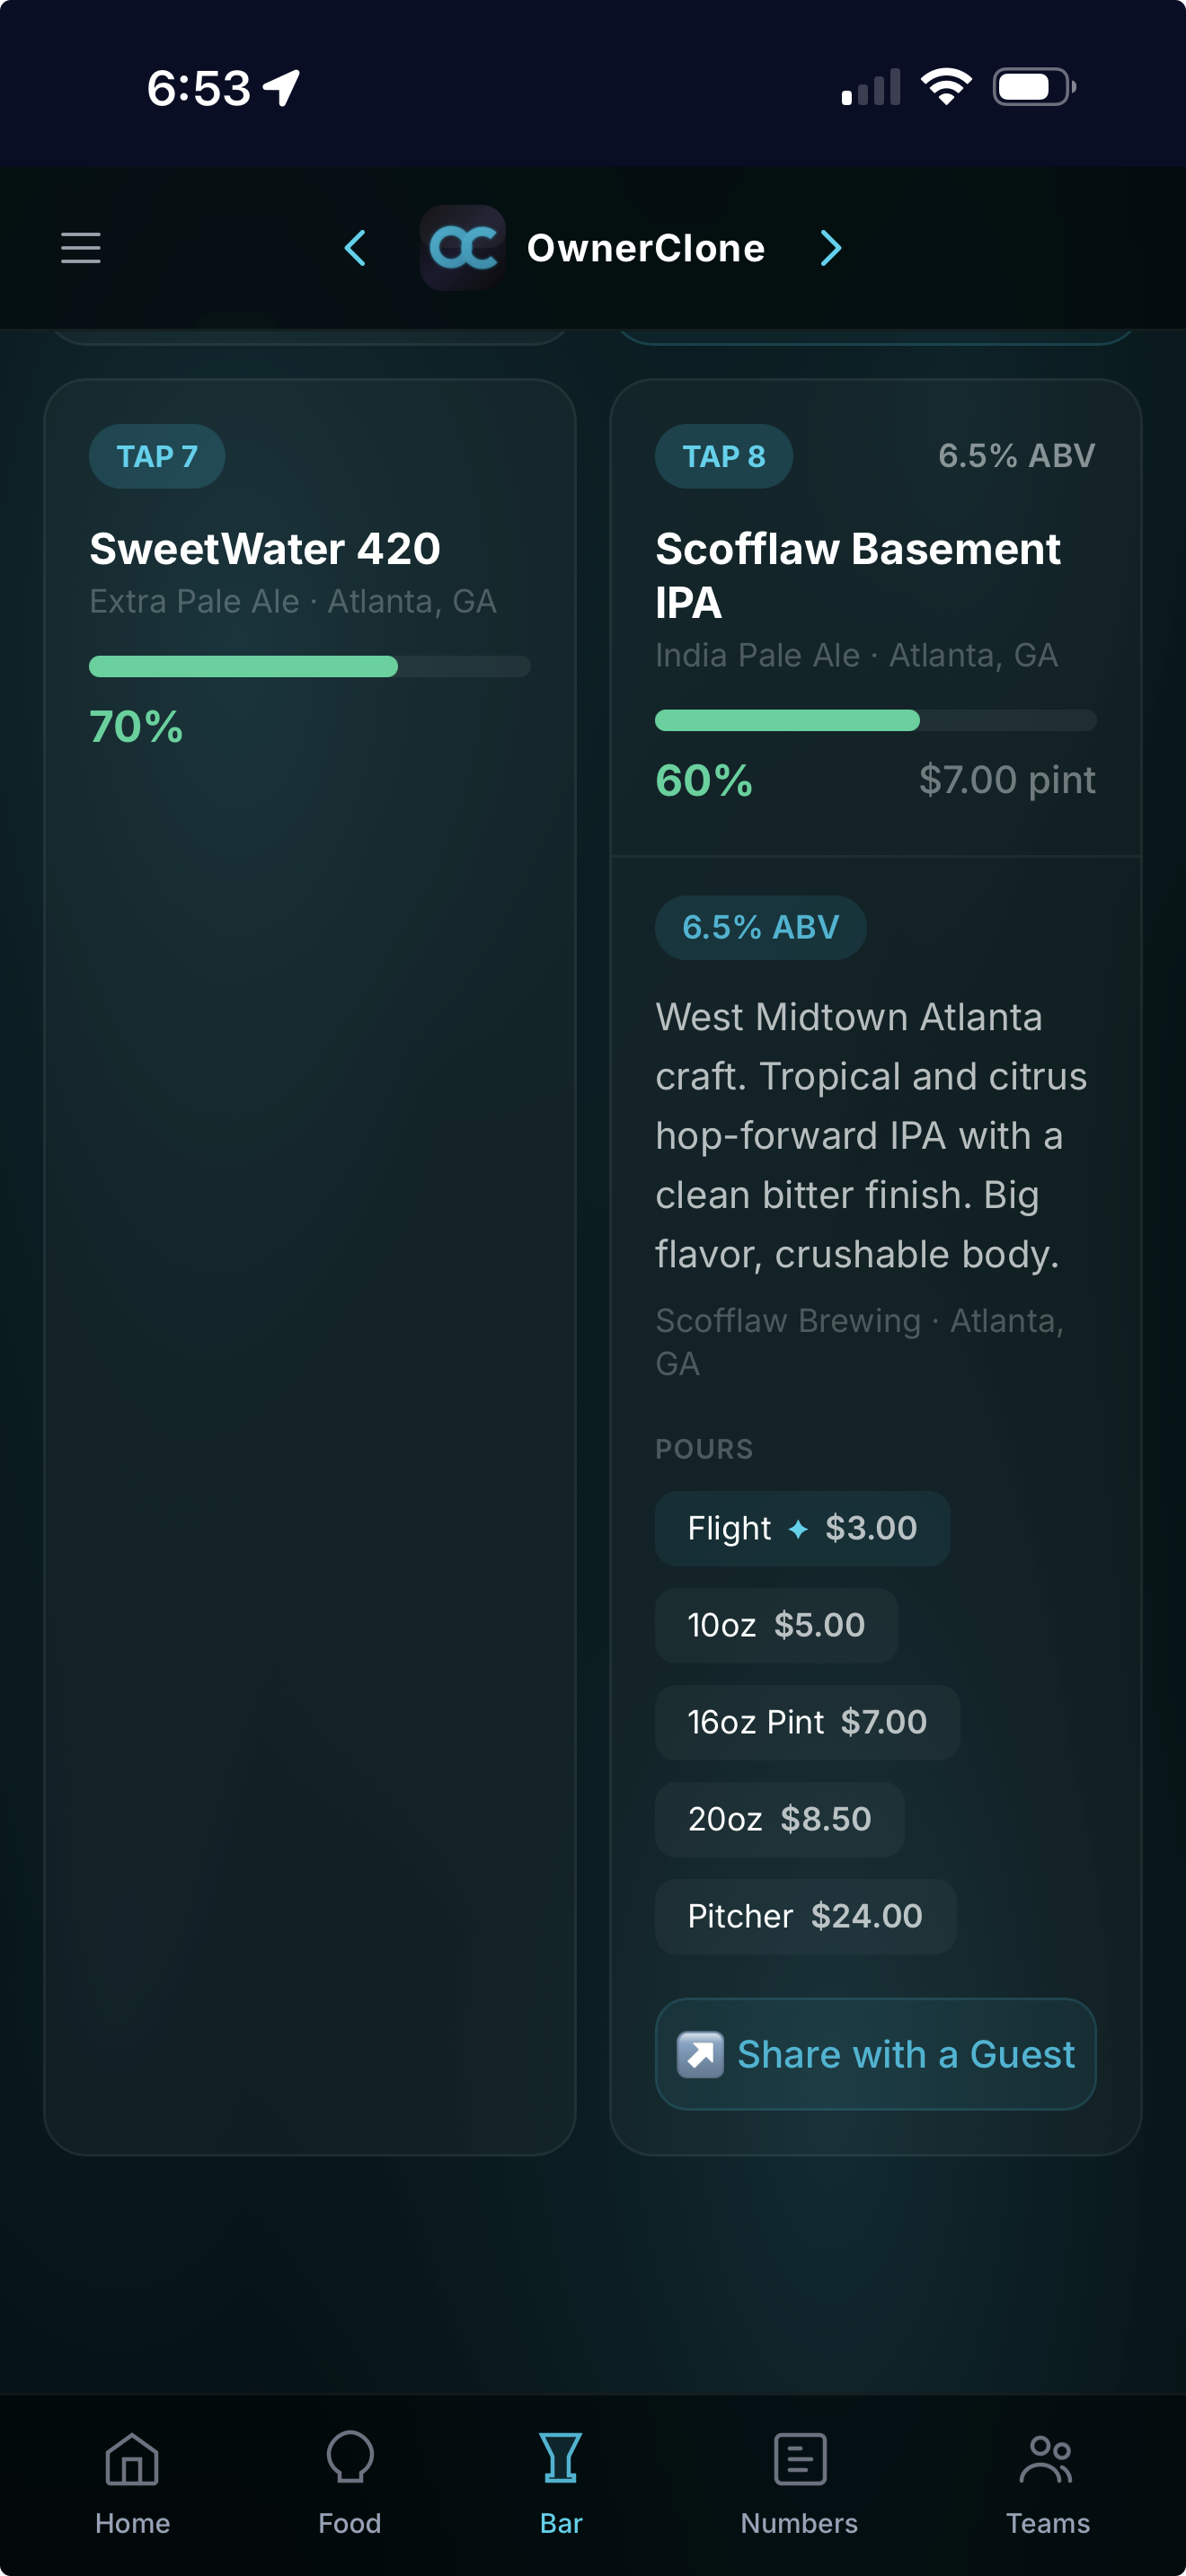This screenshot has height=2576, width=1186.
Task: Tap the SweetWater 420 keg level bar
Action: 309,667
